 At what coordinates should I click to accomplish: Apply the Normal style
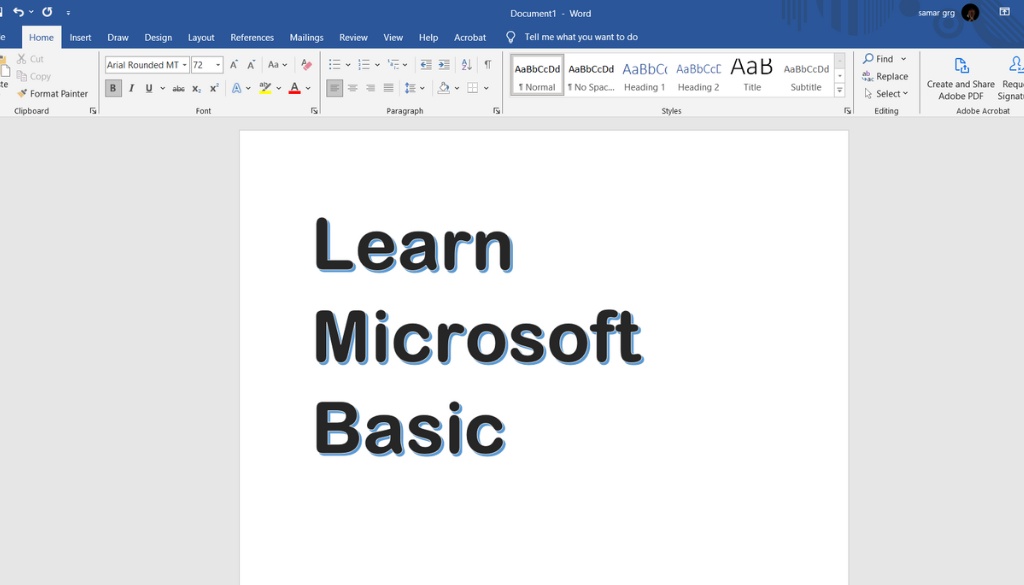click(x=537, y=76)
